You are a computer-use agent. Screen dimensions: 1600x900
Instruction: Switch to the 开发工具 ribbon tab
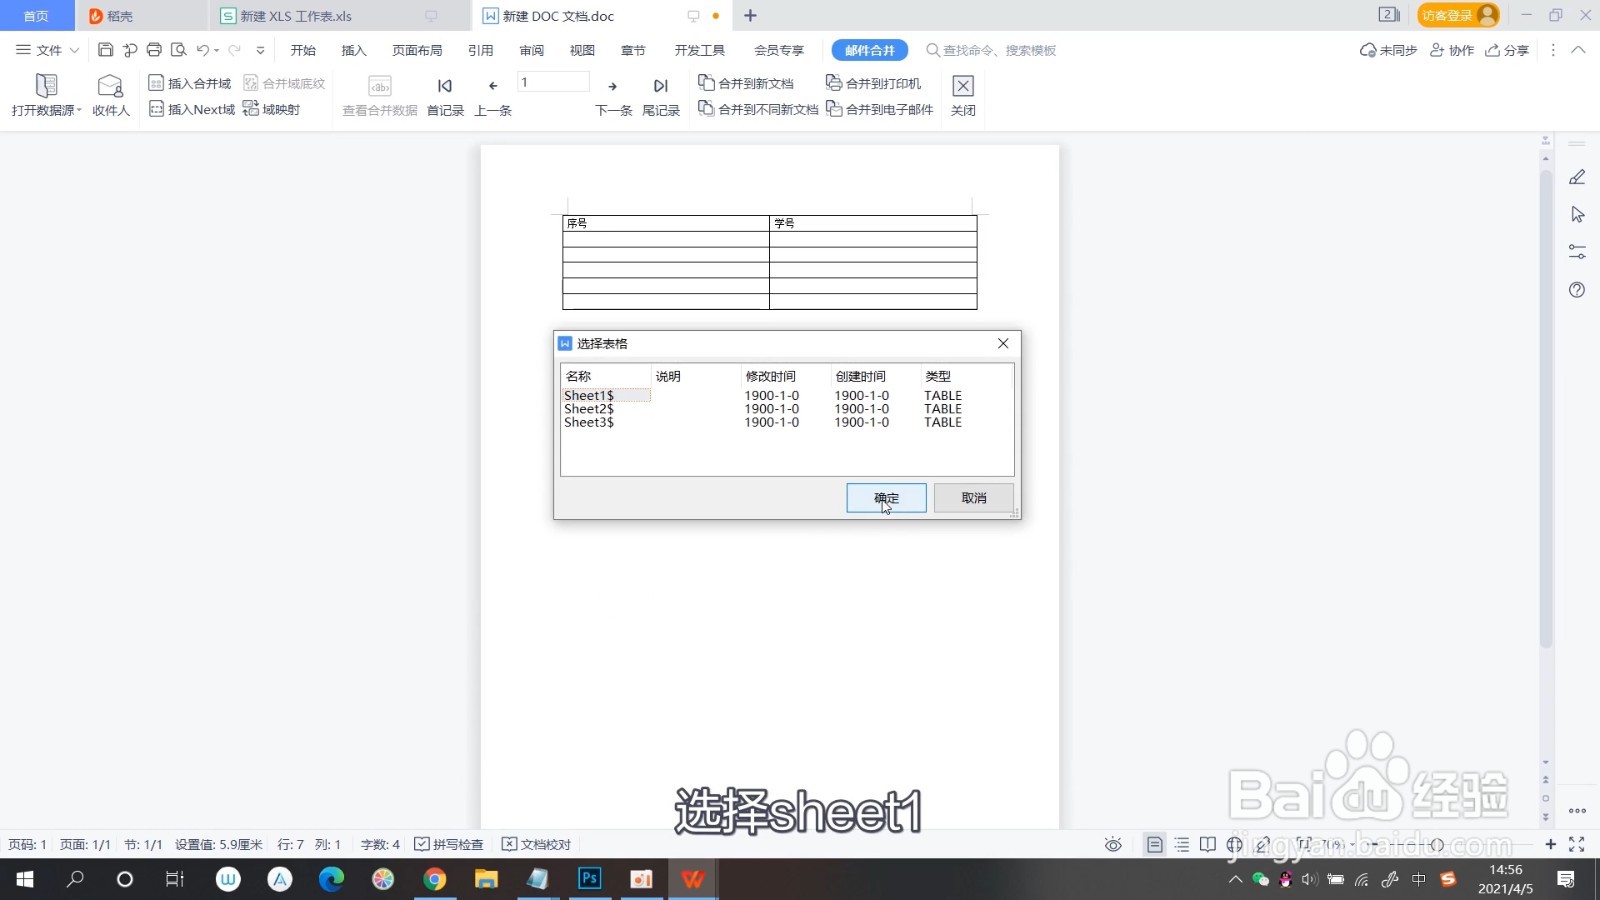pos(699,50)
